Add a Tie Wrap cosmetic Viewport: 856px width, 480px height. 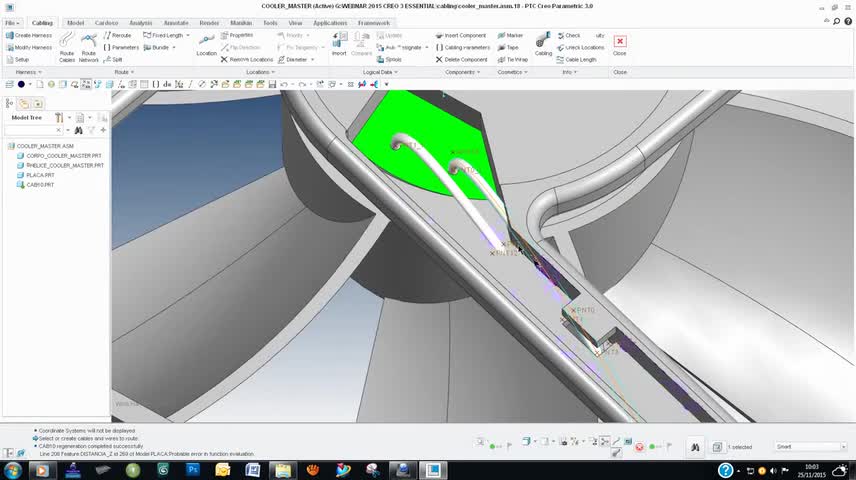[512, 60]
